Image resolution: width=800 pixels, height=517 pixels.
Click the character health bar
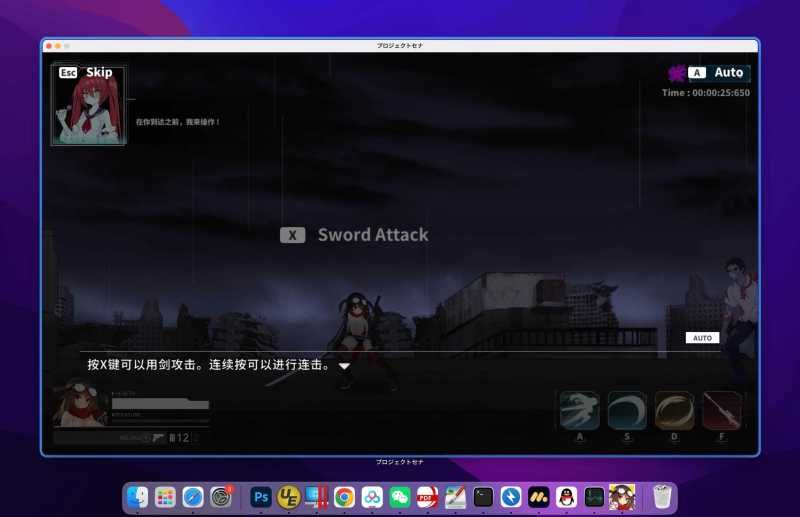click(x=160, y=405)
